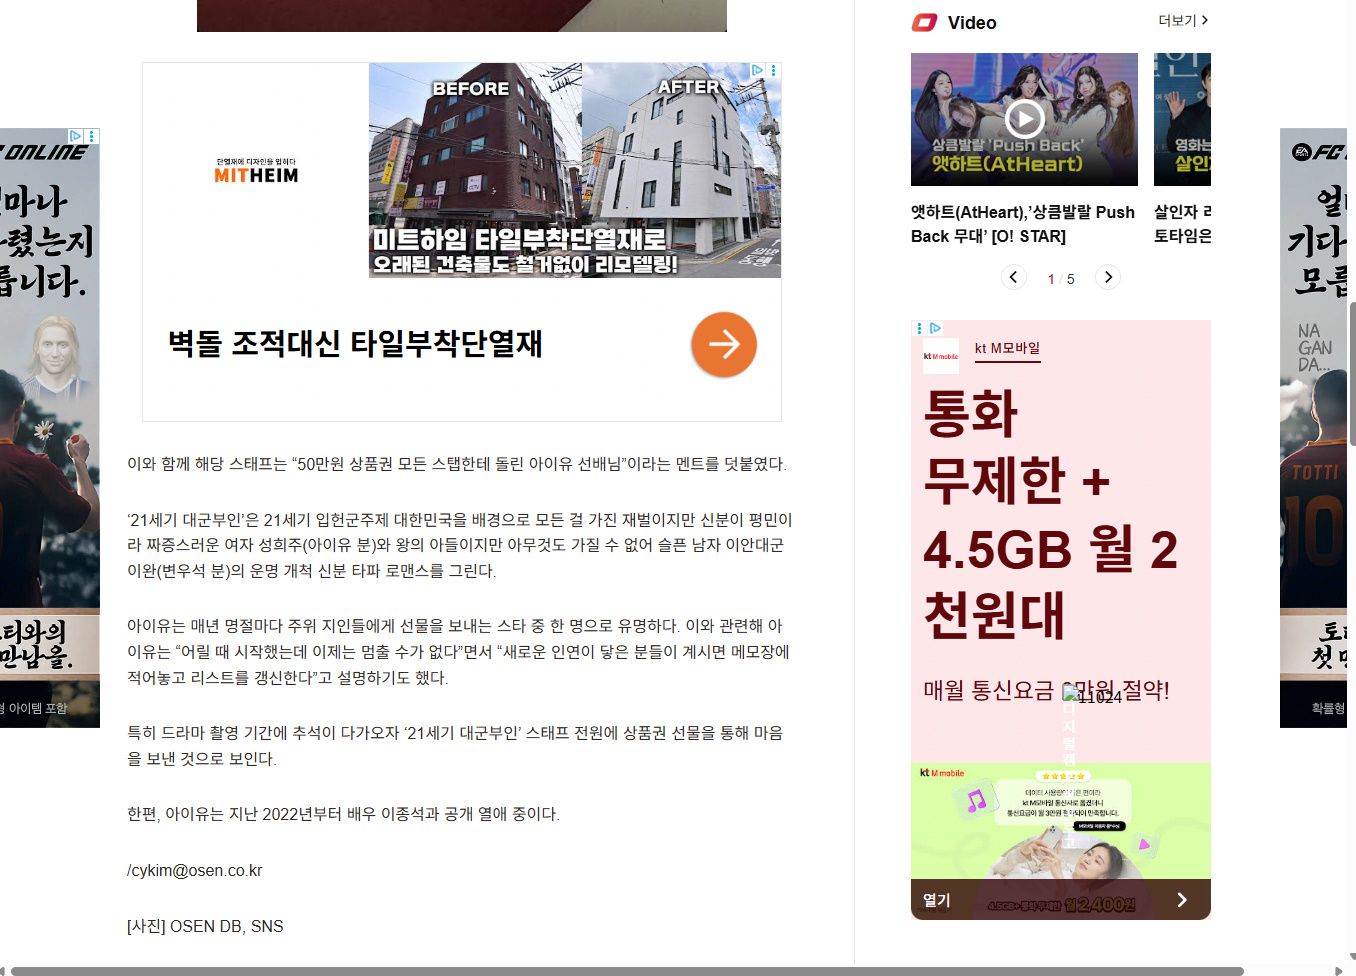The width and height of the screenshot is (1356, 976).
Task: Click the red Video section logo icon
Action: pyautogui.click(x=924, y=22)
